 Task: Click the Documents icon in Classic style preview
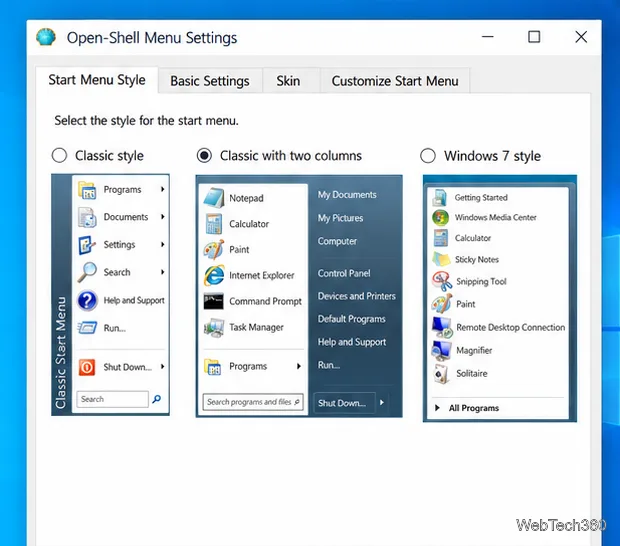pyautogui.click(x=87, y=217)
